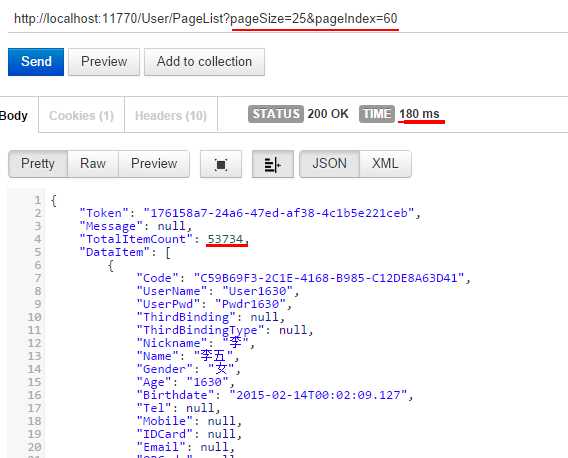The height and width of the screenshot is (458, 568).
Task: Click the "IDCard" key
Action: [165, 434]
